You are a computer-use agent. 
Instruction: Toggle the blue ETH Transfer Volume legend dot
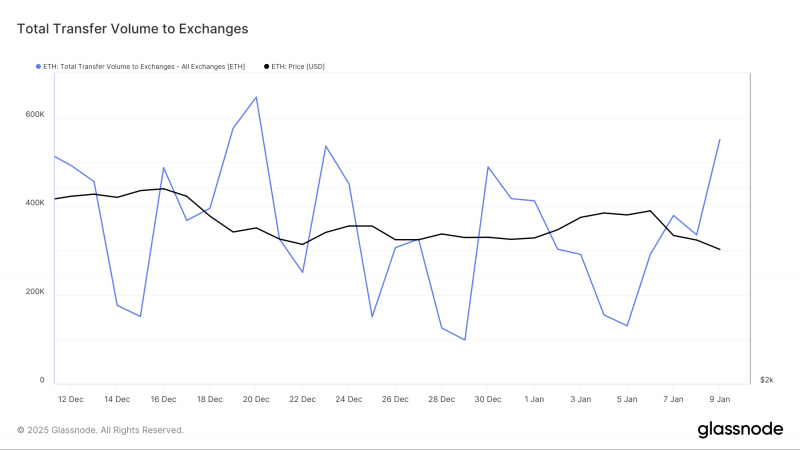click(x=38, y=66)
